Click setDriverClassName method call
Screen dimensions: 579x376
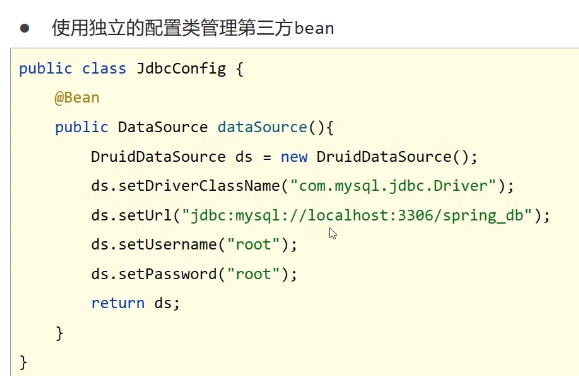199,186
